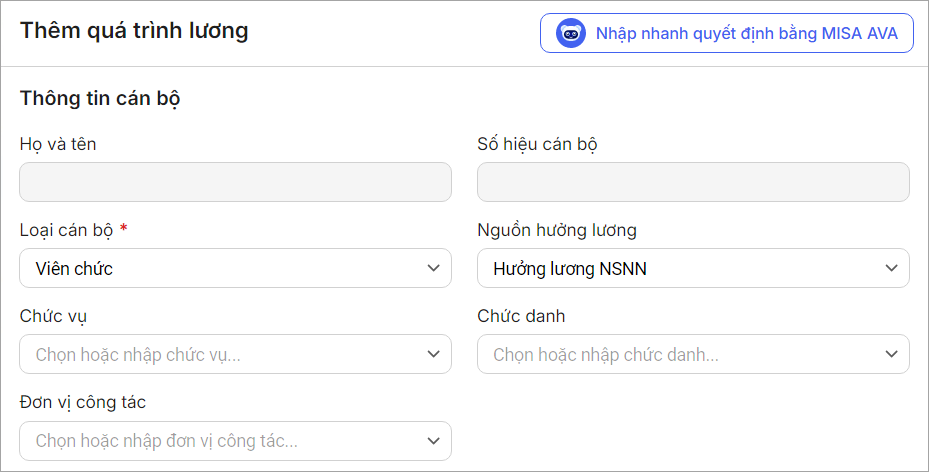The image size is (929, 472).
Task: Click the Chức danh label text
Action: tap(521, 316)
